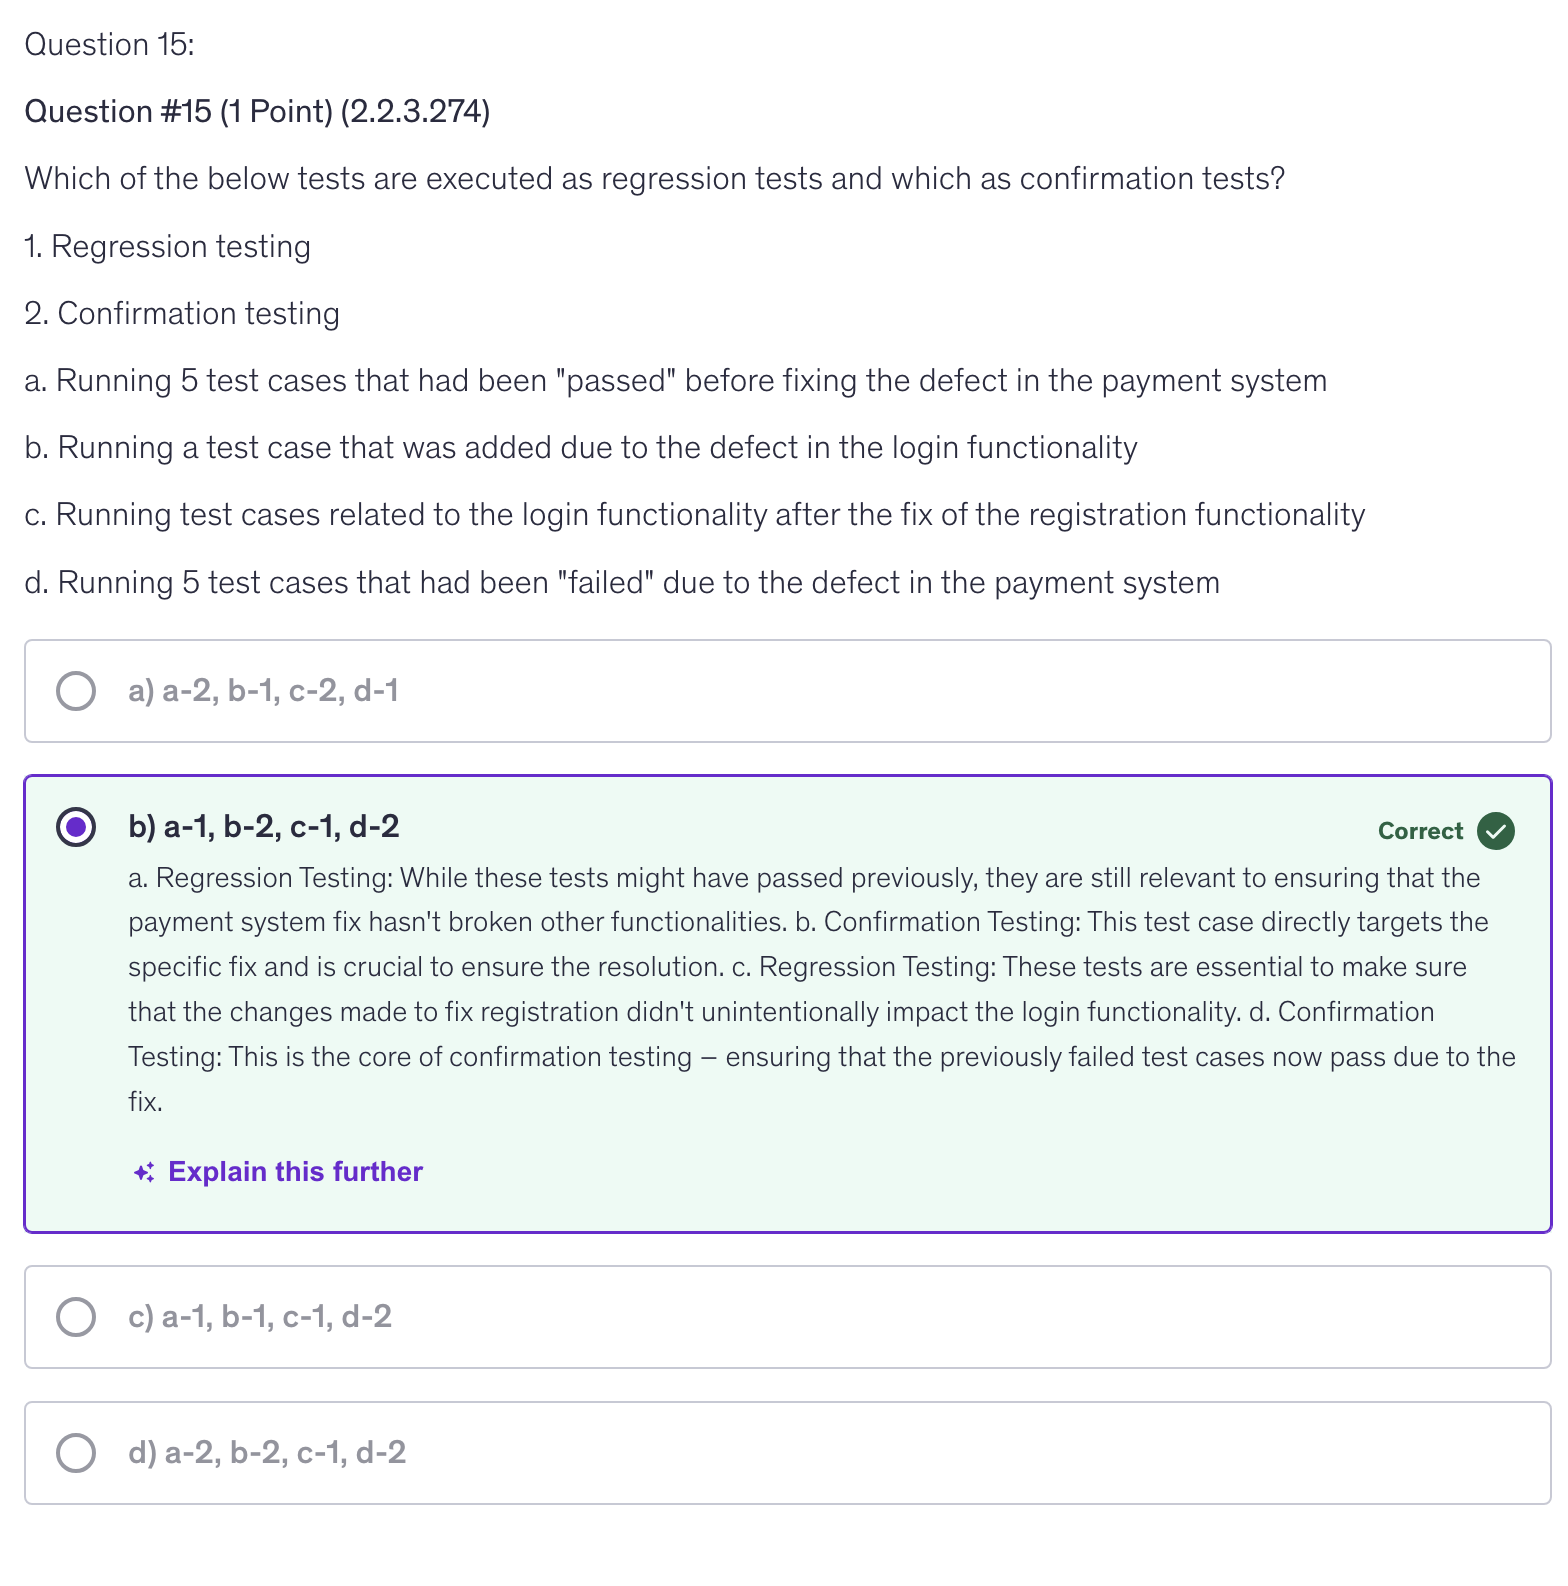The width and height of the screenshot is (1568, 1586).
Task: Click the "2. Confirmation testing" line
Action: (x=182, y=314)
